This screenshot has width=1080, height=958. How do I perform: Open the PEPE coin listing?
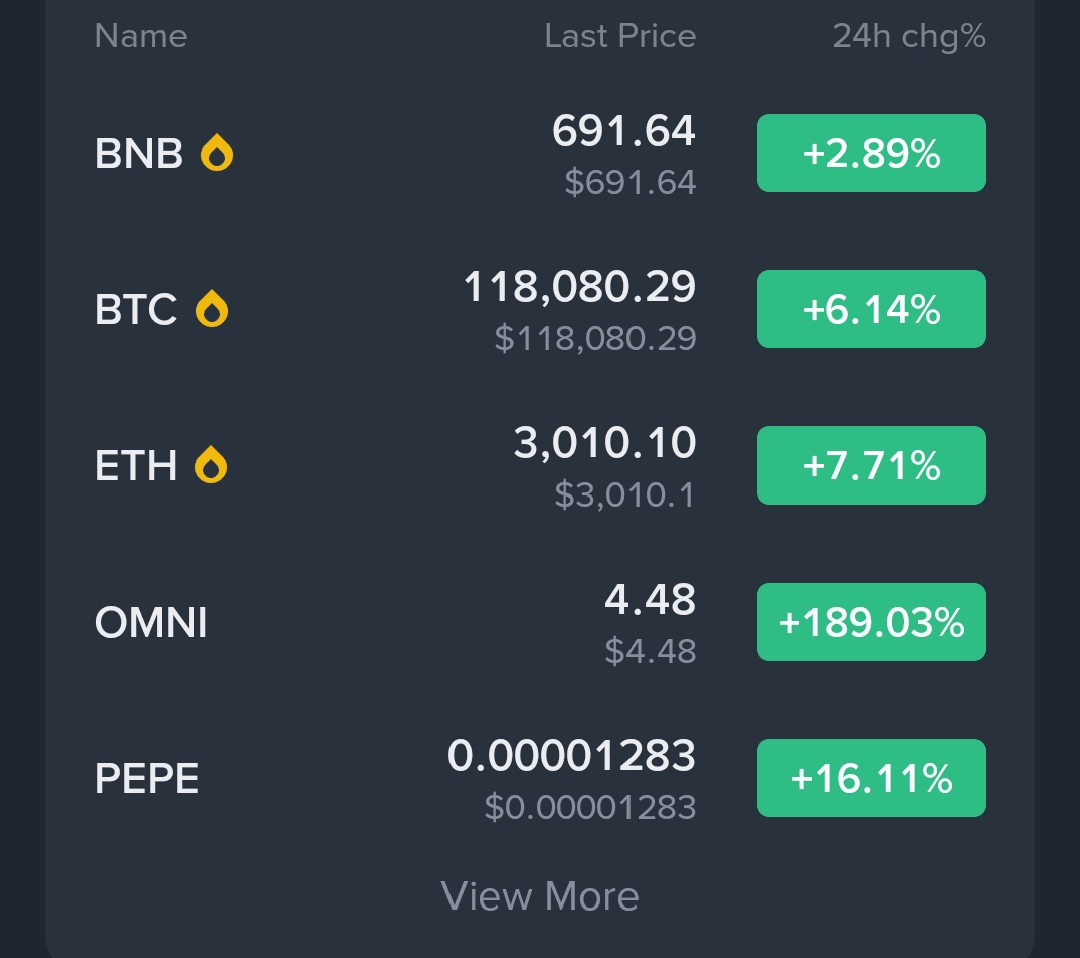(147, 779)
